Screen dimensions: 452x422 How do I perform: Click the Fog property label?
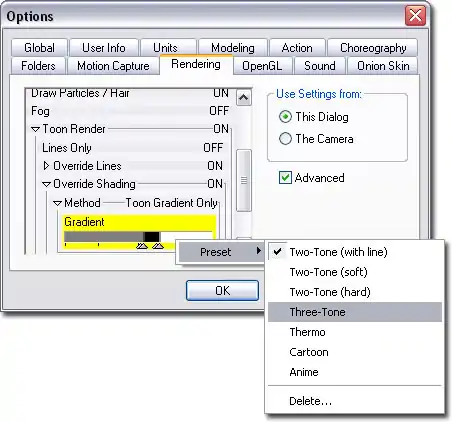pyautogui.click(x=40, y=111)
